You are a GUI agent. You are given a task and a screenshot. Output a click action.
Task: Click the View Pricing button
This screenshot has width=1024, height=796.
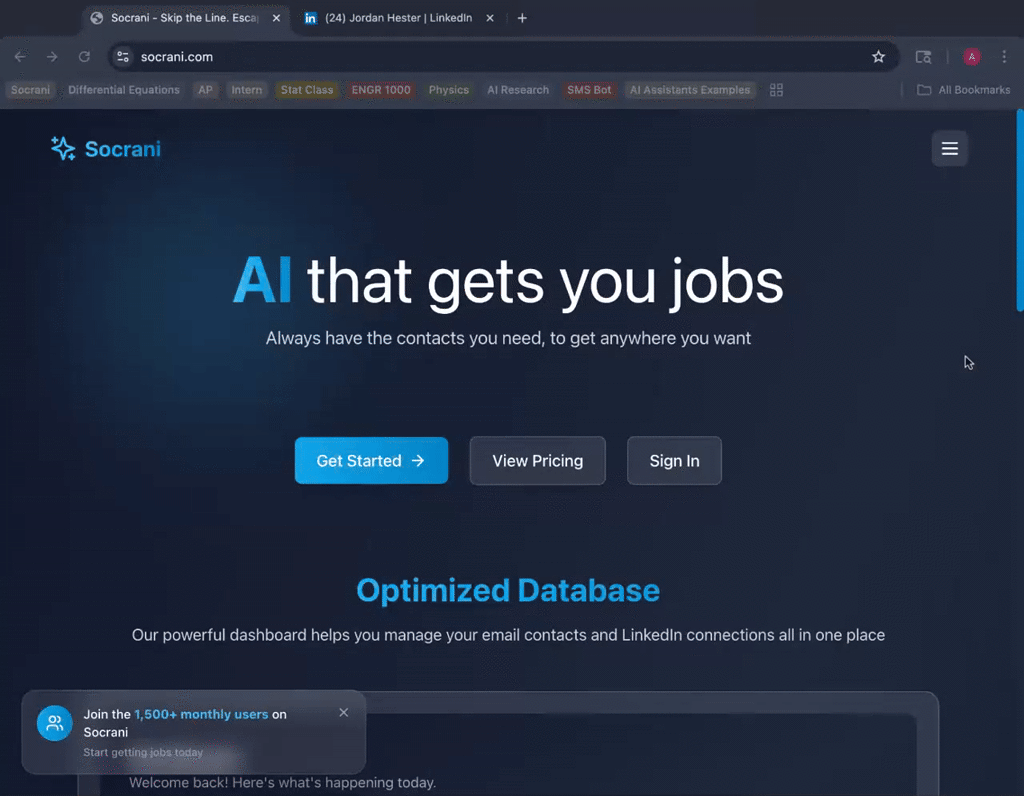click(537, 460)
